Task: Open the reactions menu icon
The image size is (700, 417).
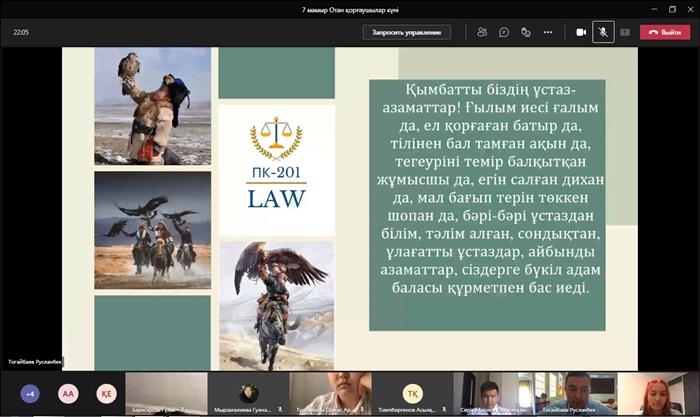Action: 524,32
